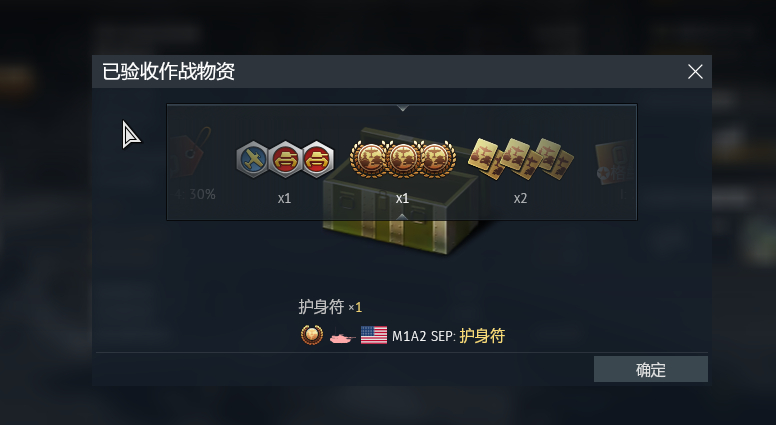Click the yellow 护身符 reward link

(482, 336)
